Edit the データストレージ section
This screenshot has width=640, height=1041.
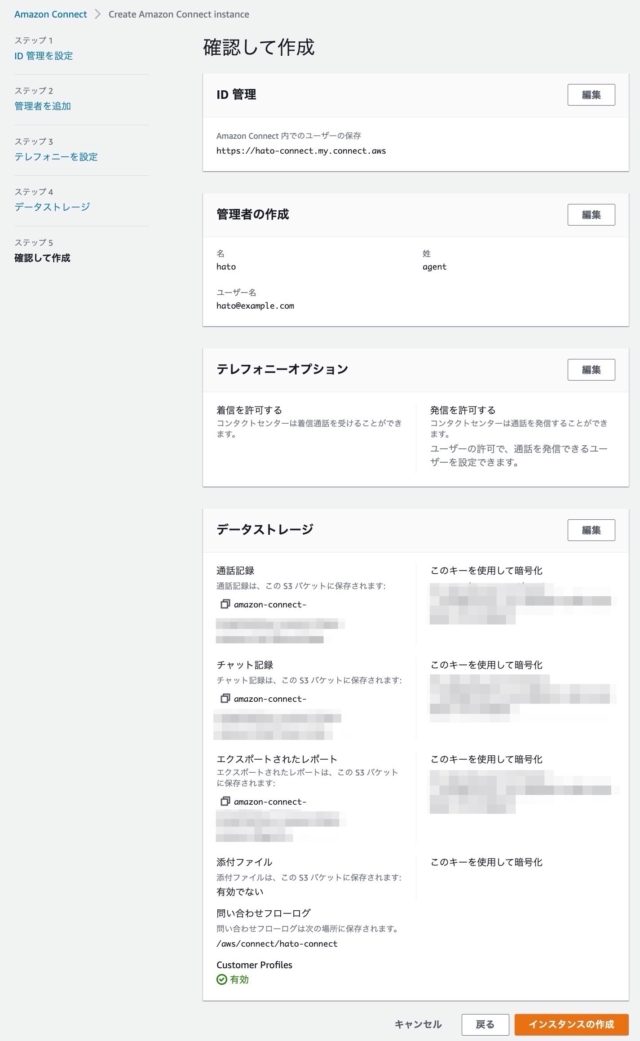click(x=591, y=530)
